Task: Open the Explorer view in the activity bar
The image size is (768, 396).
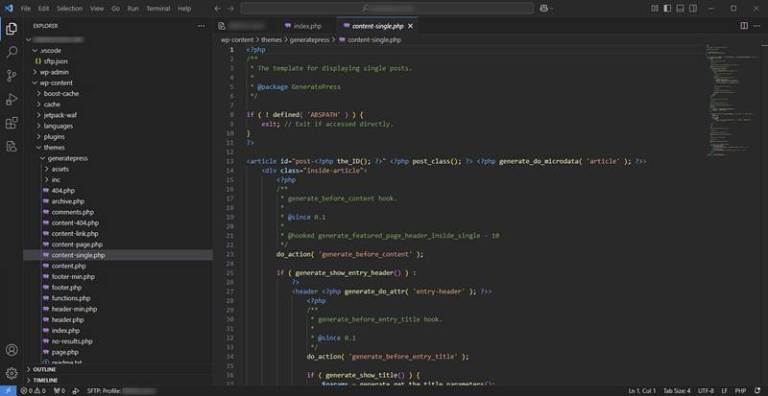Action: coord(11,29)
